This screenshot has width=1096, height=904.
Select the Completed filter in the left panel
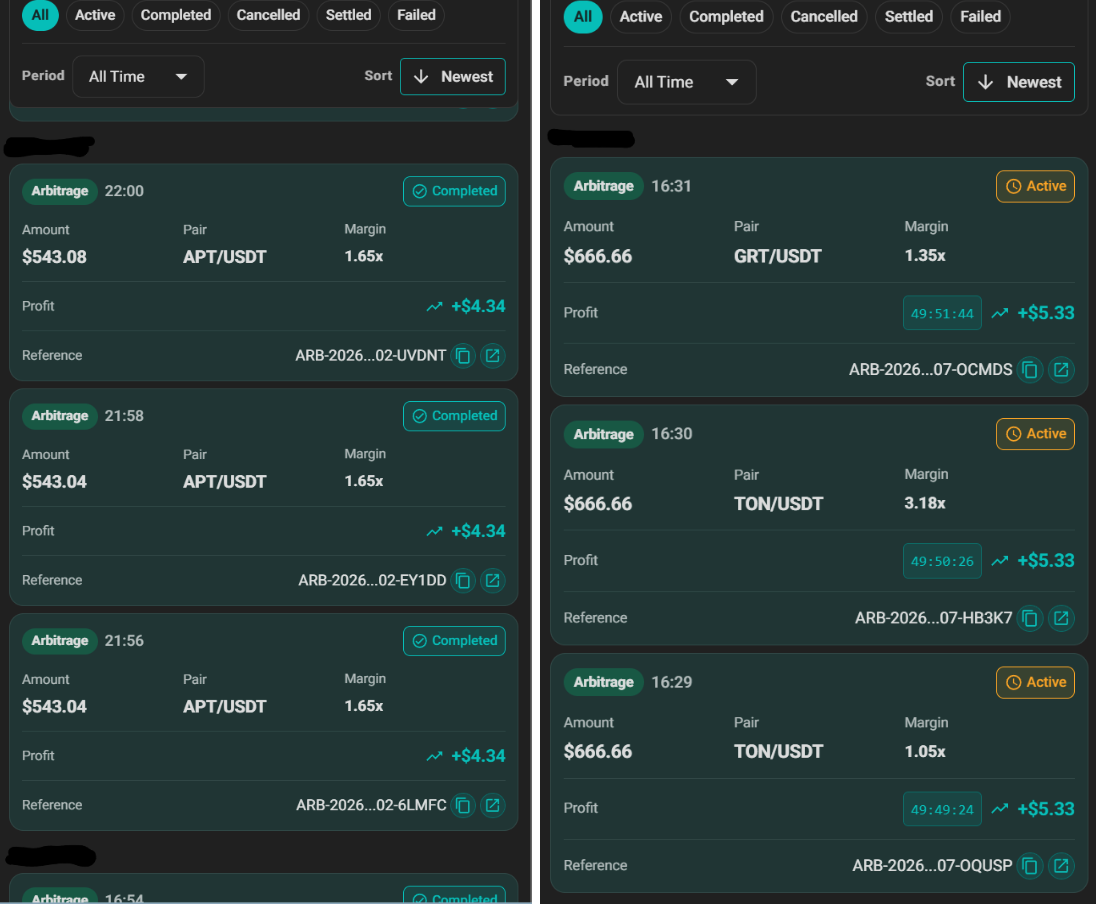pyautogui.click(x=175, y=15)
